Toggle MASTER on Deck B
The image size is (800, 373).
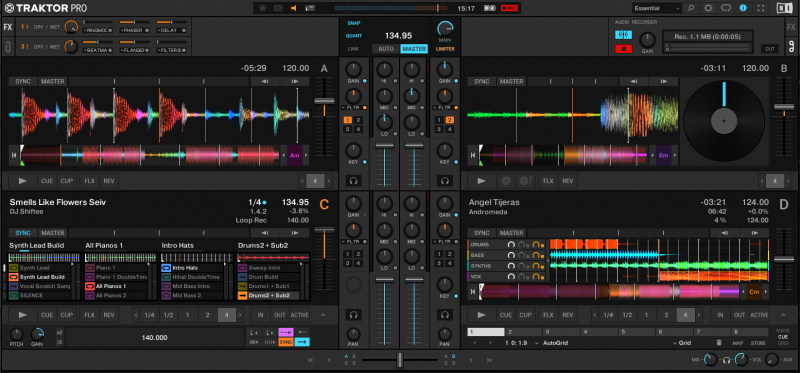[511, 81]
